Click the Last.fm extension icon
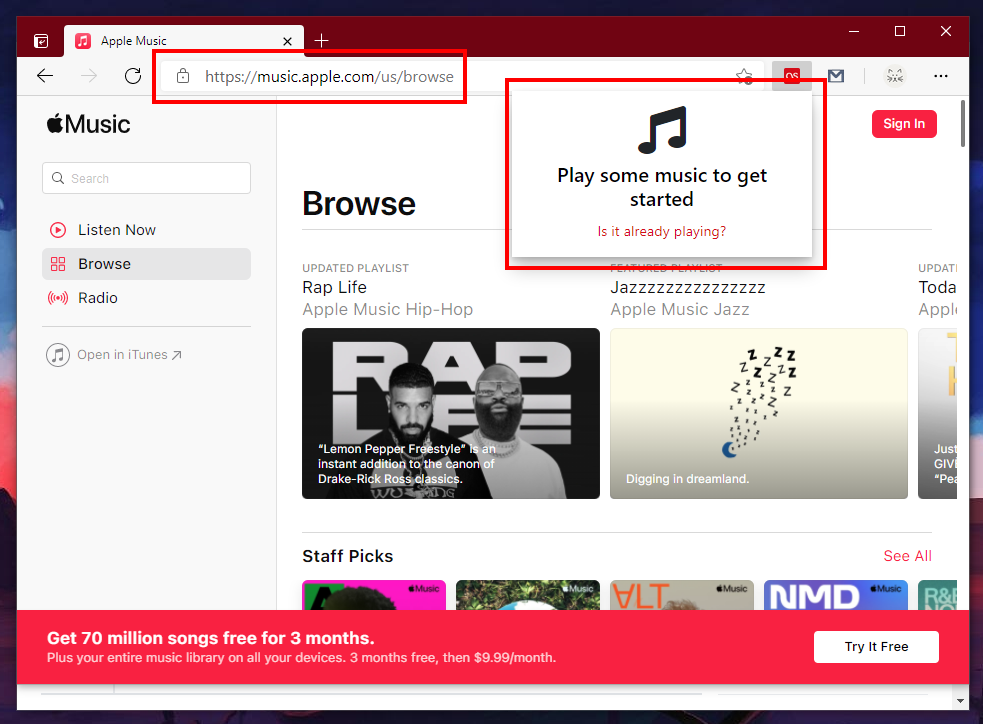 point(791,75)
